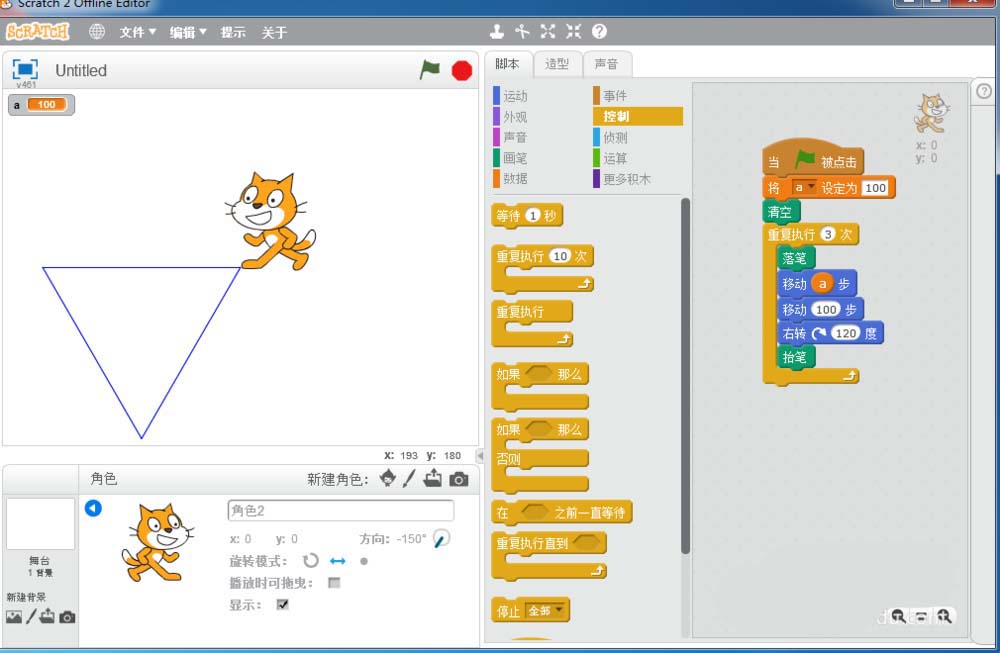
Task: Toggle draggable in player checkbox
Action: [334, 583]
